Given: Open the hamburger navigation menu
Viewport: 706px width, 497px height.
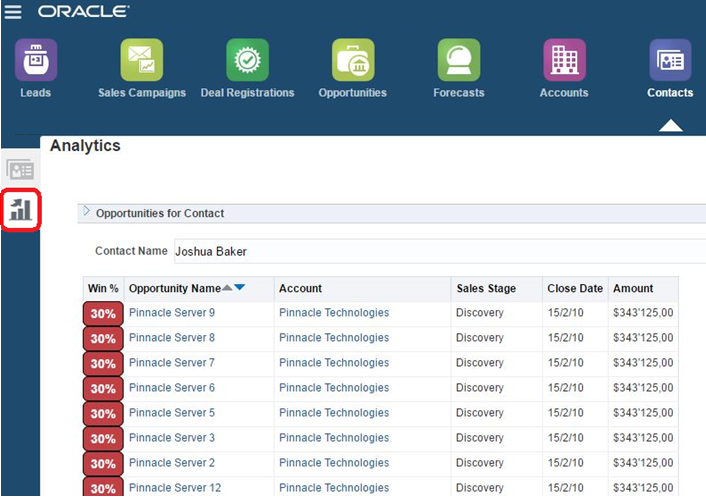Looking at the screenshot, I should coord(13,12).
